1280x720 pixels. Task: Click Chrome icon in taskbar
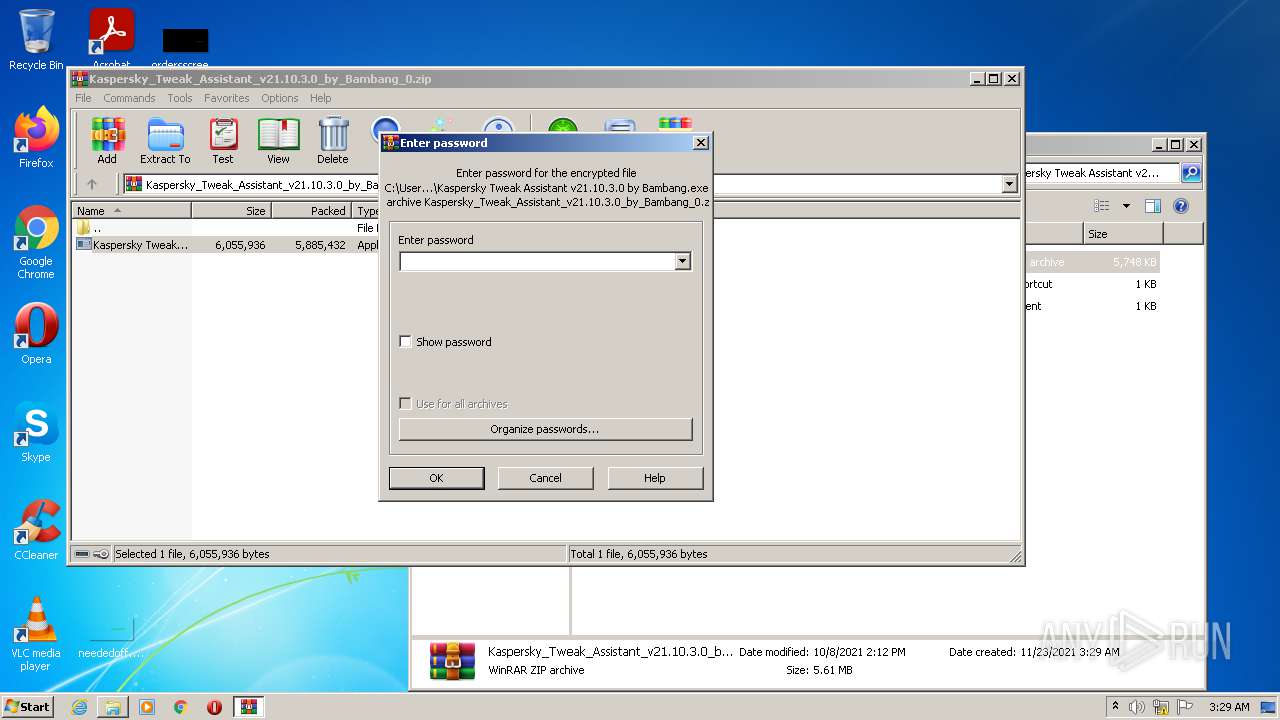[x=181, y=707]
